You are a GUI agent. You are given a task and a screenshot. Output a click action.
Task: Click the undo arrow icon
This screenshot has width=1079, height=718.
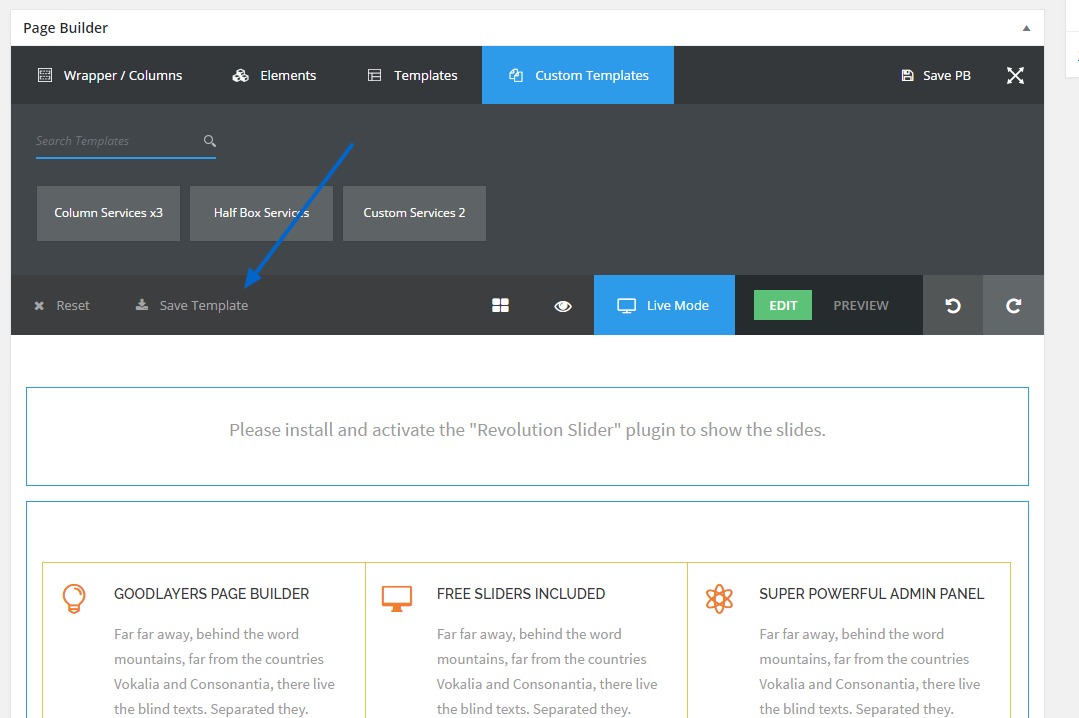(x=953, y=306)
